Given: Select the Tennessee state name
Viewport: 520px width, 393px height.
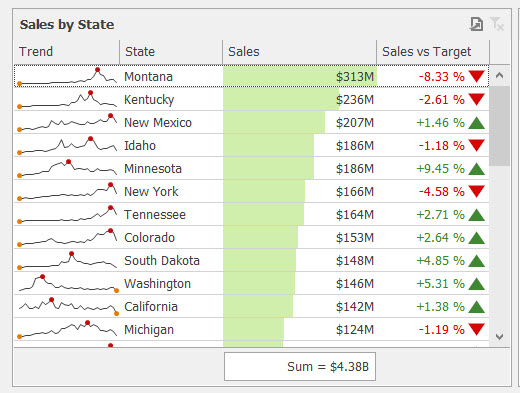Looking at the screenshot, I should point(155,215).
